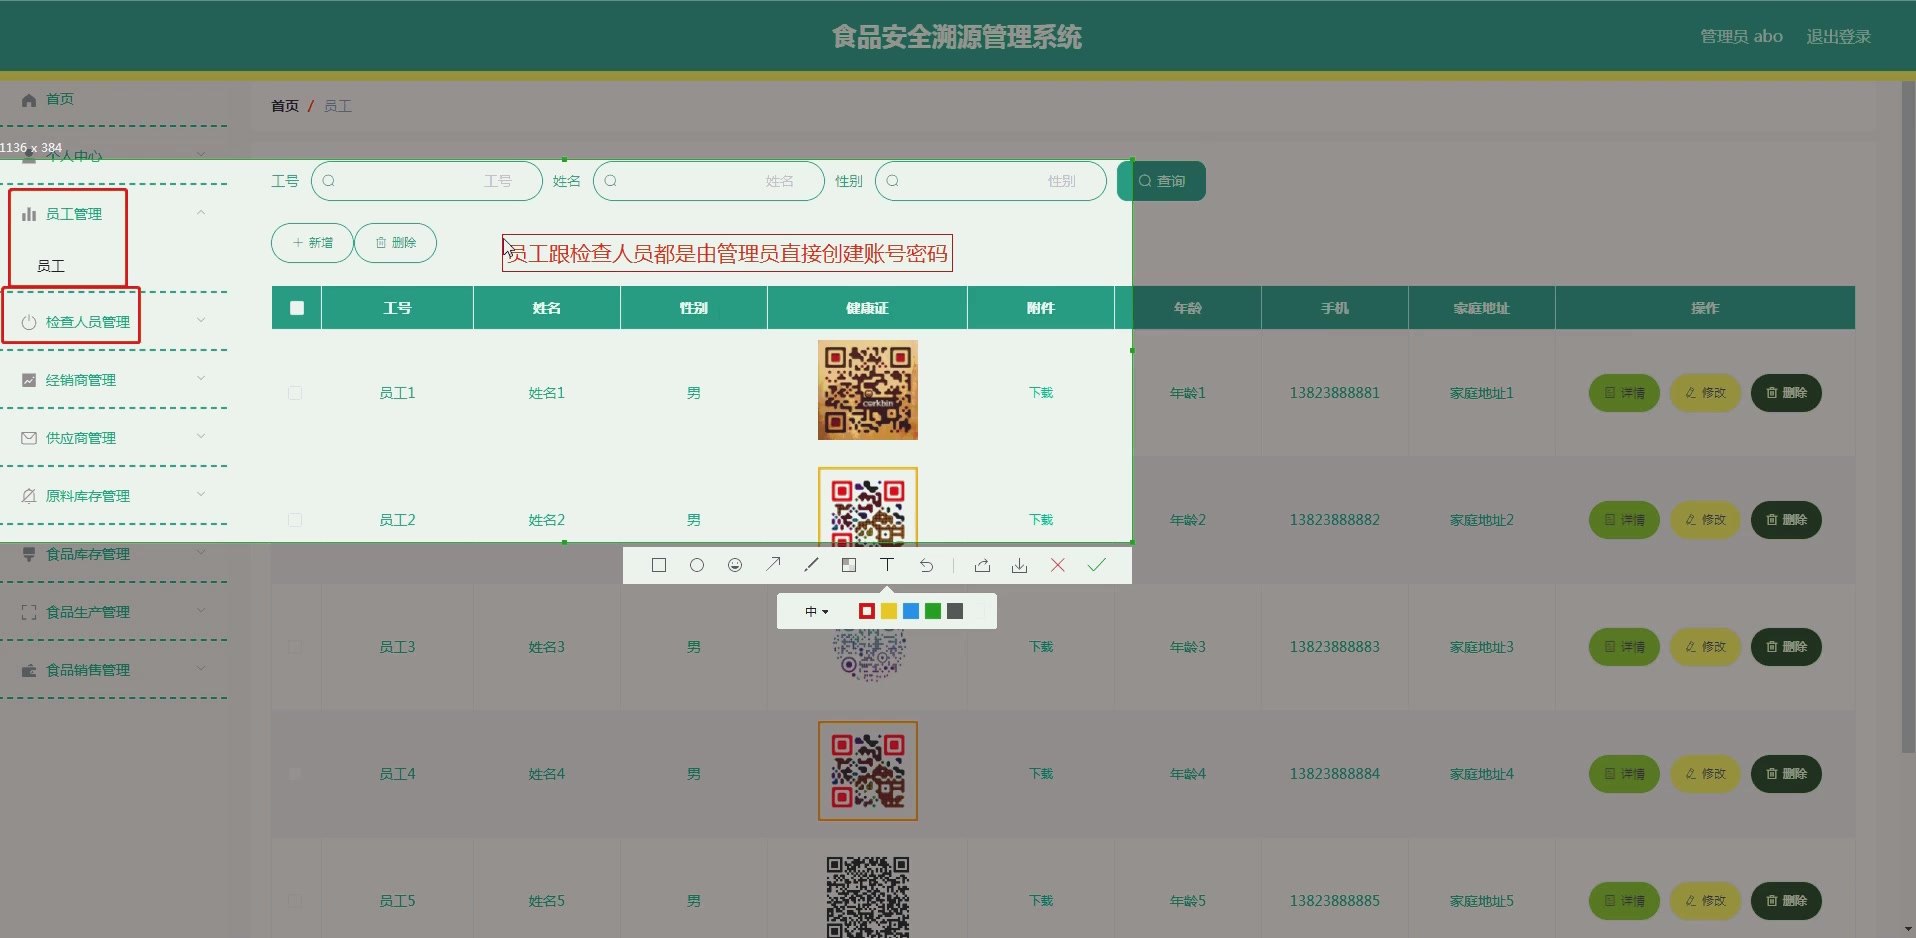Expand 检查人员管理 sidebar menu
Image resolution: width=1916 pixels, height=938 pixels.
pyautogui.click(x=114, y=322)
